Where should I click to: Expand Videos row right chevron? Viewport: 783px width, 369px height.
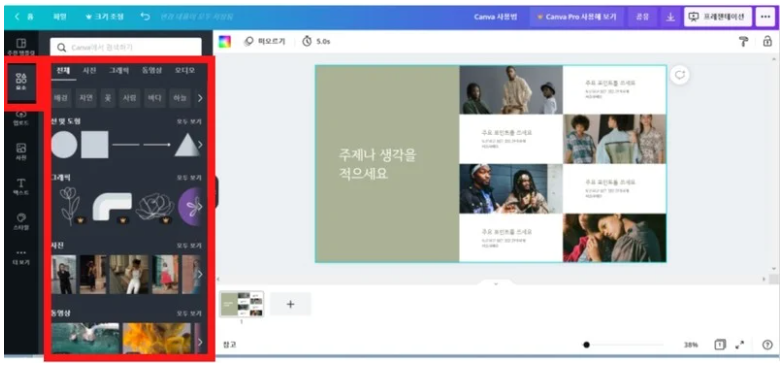pyautogui.click(x=200, y=342)
